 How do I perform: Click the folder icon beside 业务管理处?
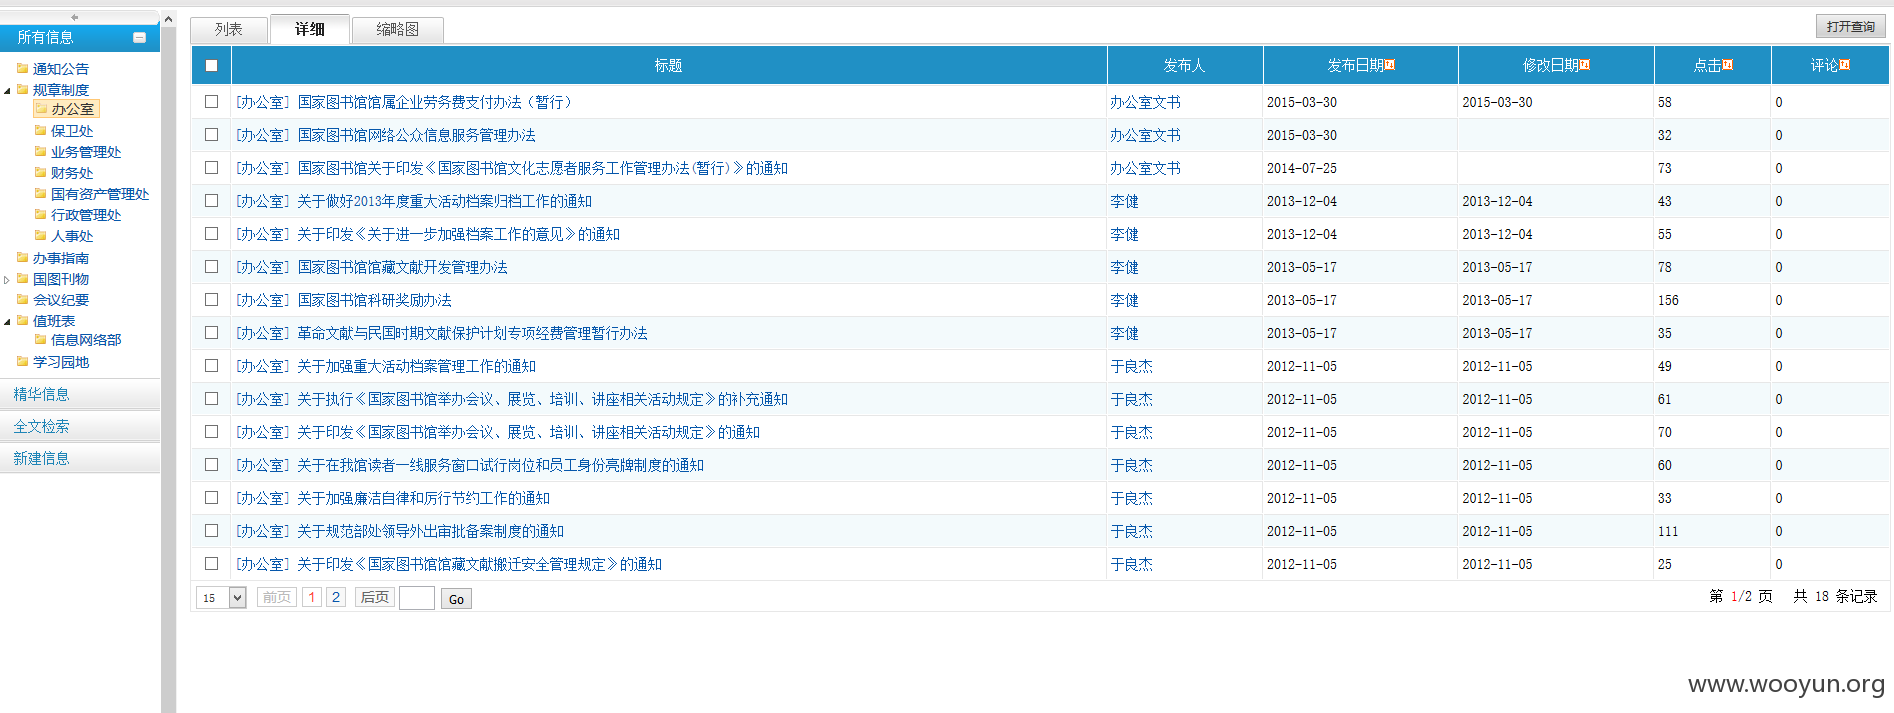point(41,151)
